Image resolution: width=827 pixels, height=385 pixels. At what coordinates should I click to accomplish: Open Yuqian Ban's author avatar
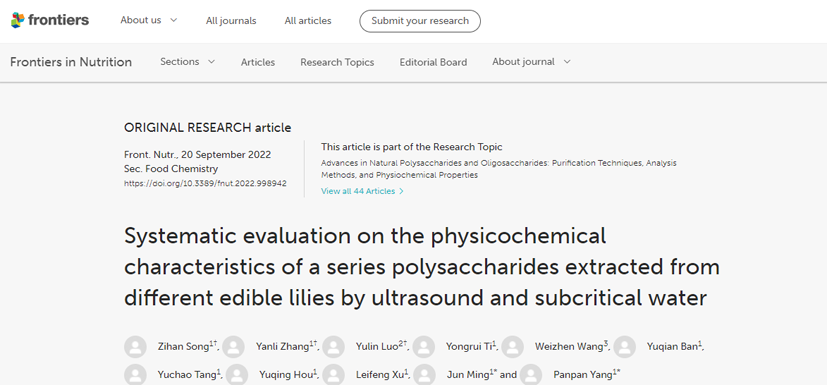point(625,347)
